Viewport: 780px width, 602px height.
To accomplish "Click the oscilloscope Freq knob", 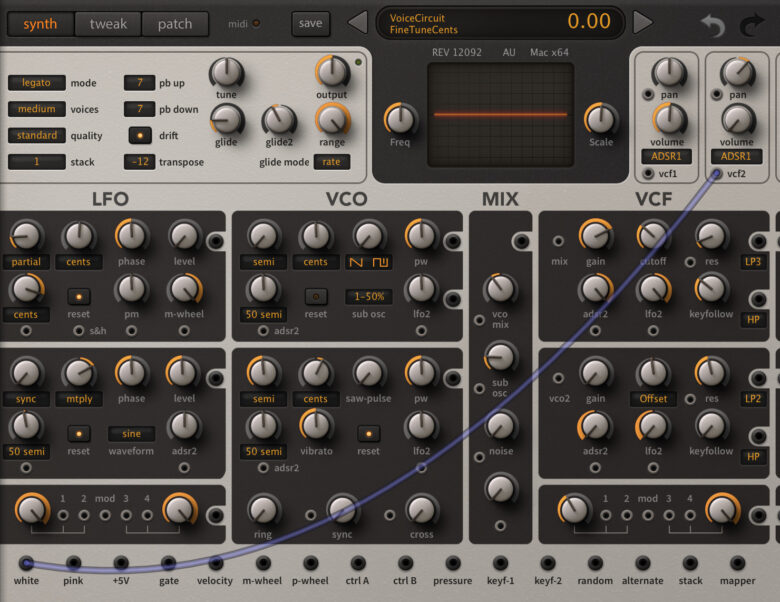I will tap(400, 119).
